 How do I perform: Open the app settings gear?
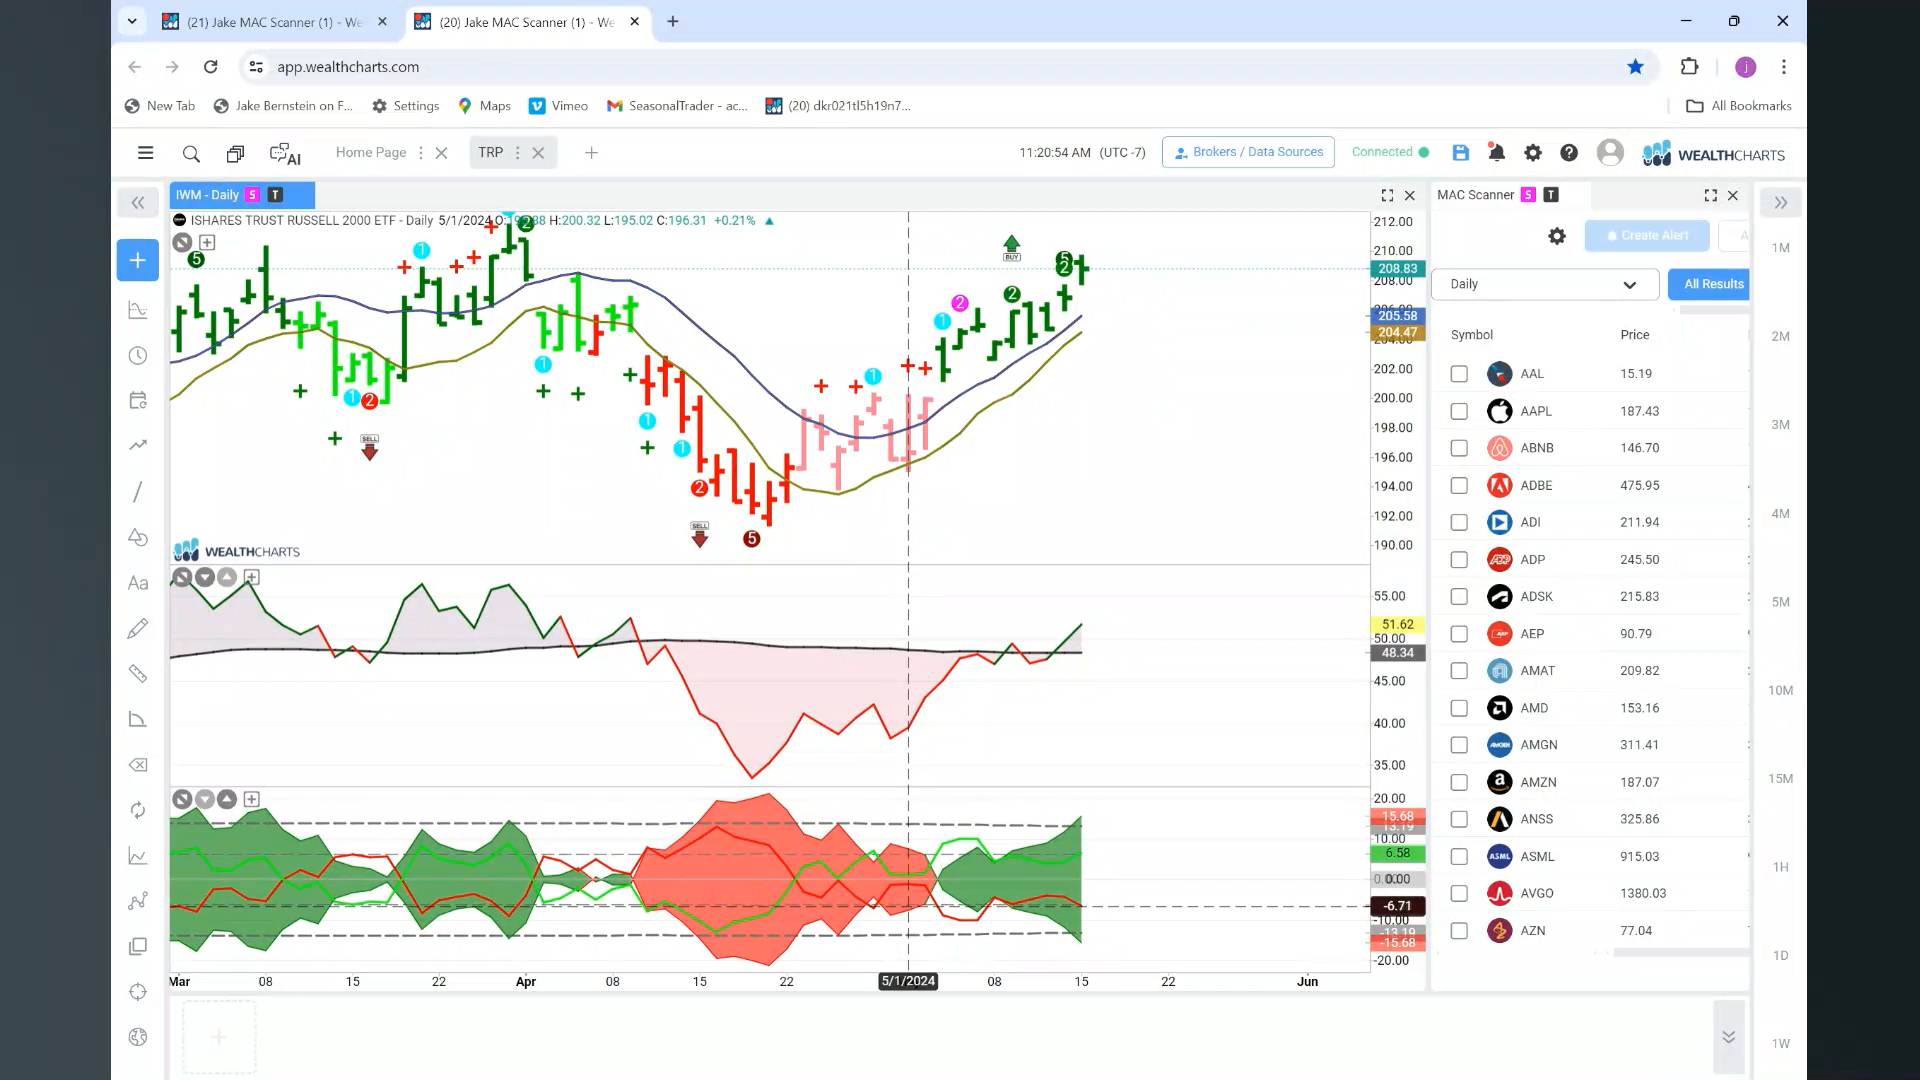pos(1533,153)
